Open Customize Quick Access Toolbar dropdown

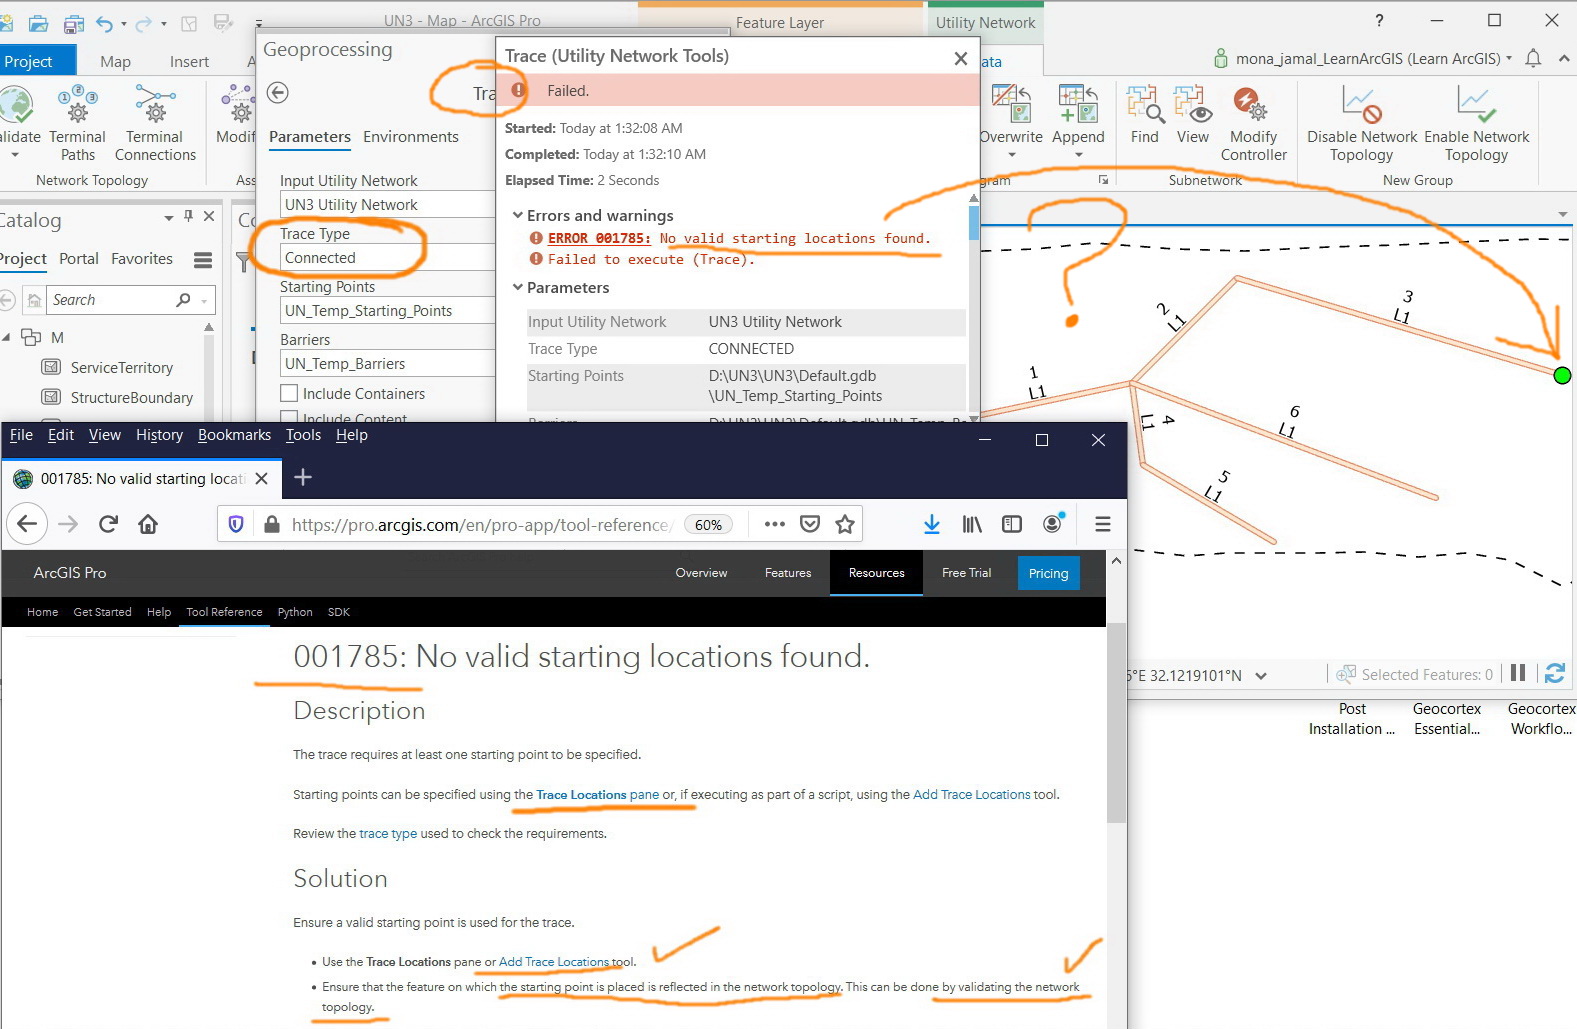click(x=258, y=23)
